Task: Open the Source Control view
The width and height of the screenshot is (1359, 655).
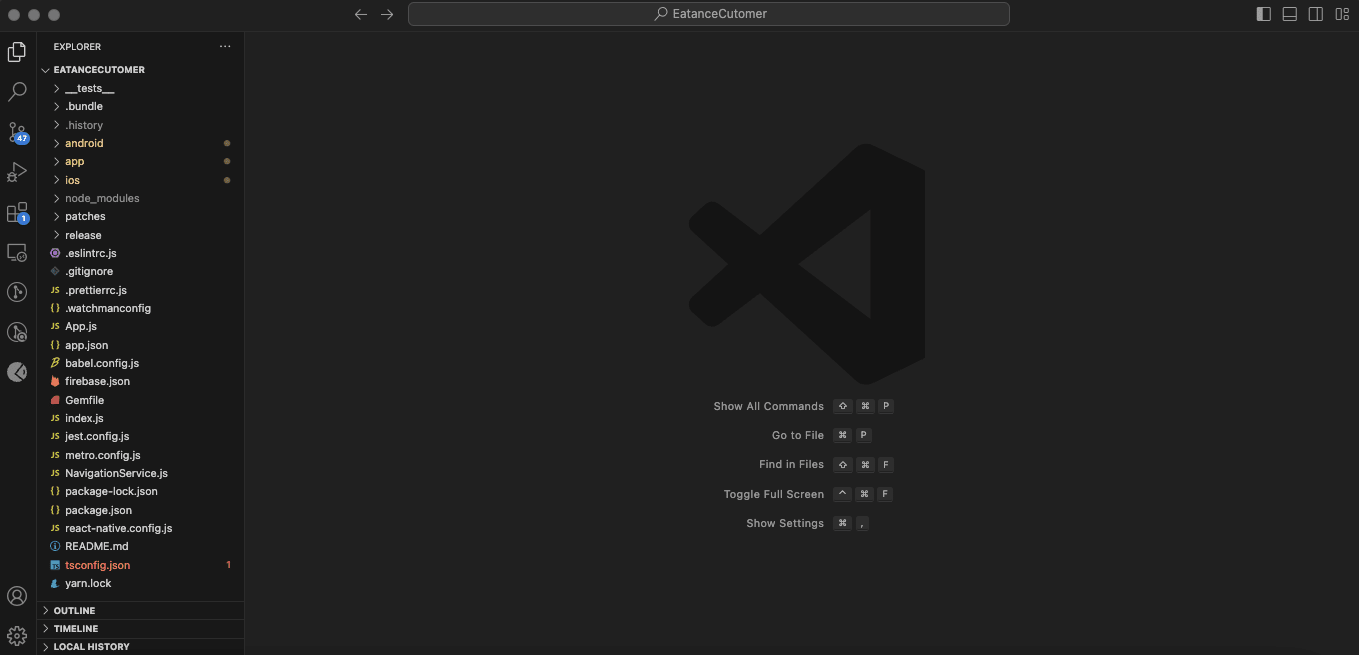Action: 18,133
